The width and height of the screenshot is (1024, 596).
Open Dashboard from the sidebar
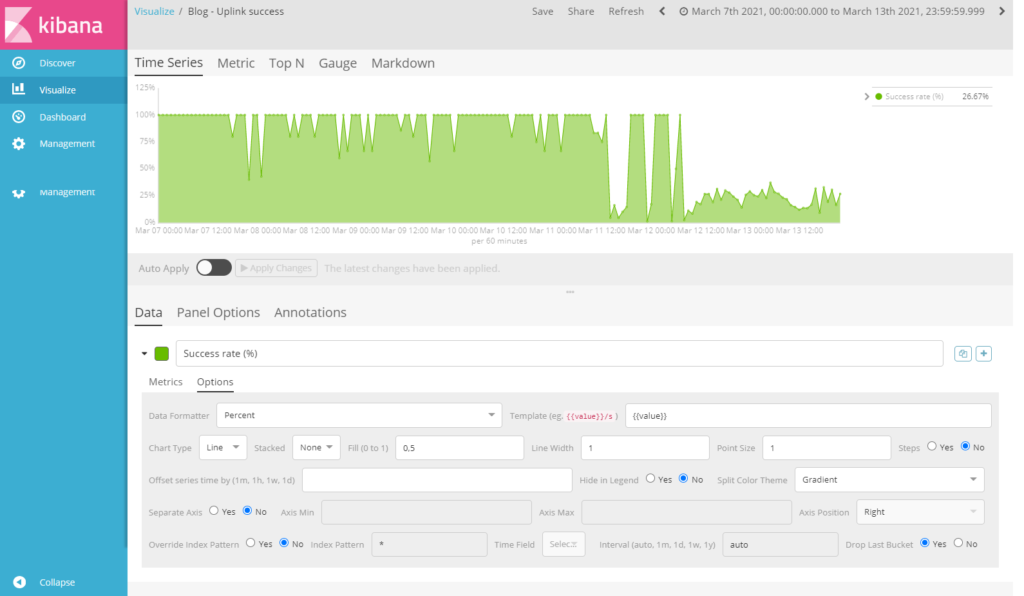(x=62, y=118)
